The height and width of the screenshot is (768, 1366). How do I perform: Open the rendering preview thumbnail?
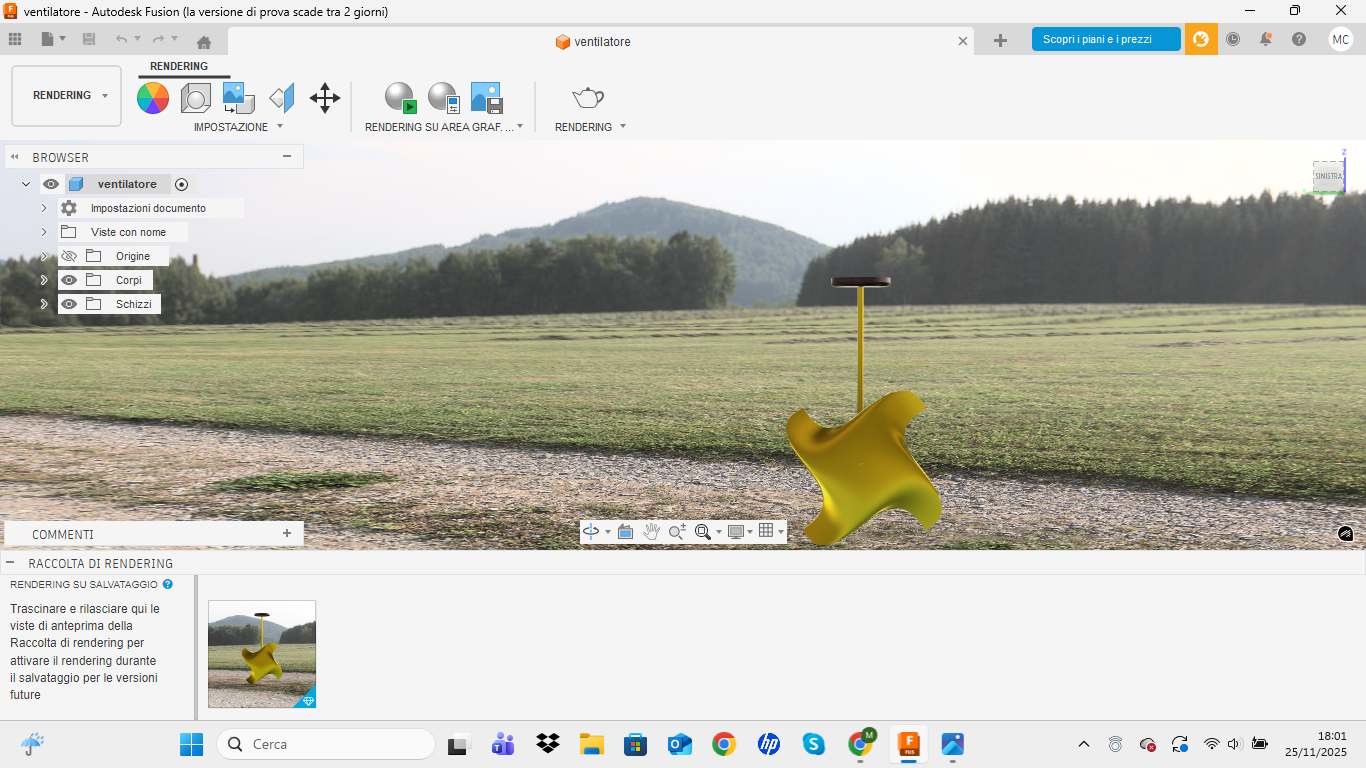261,653
